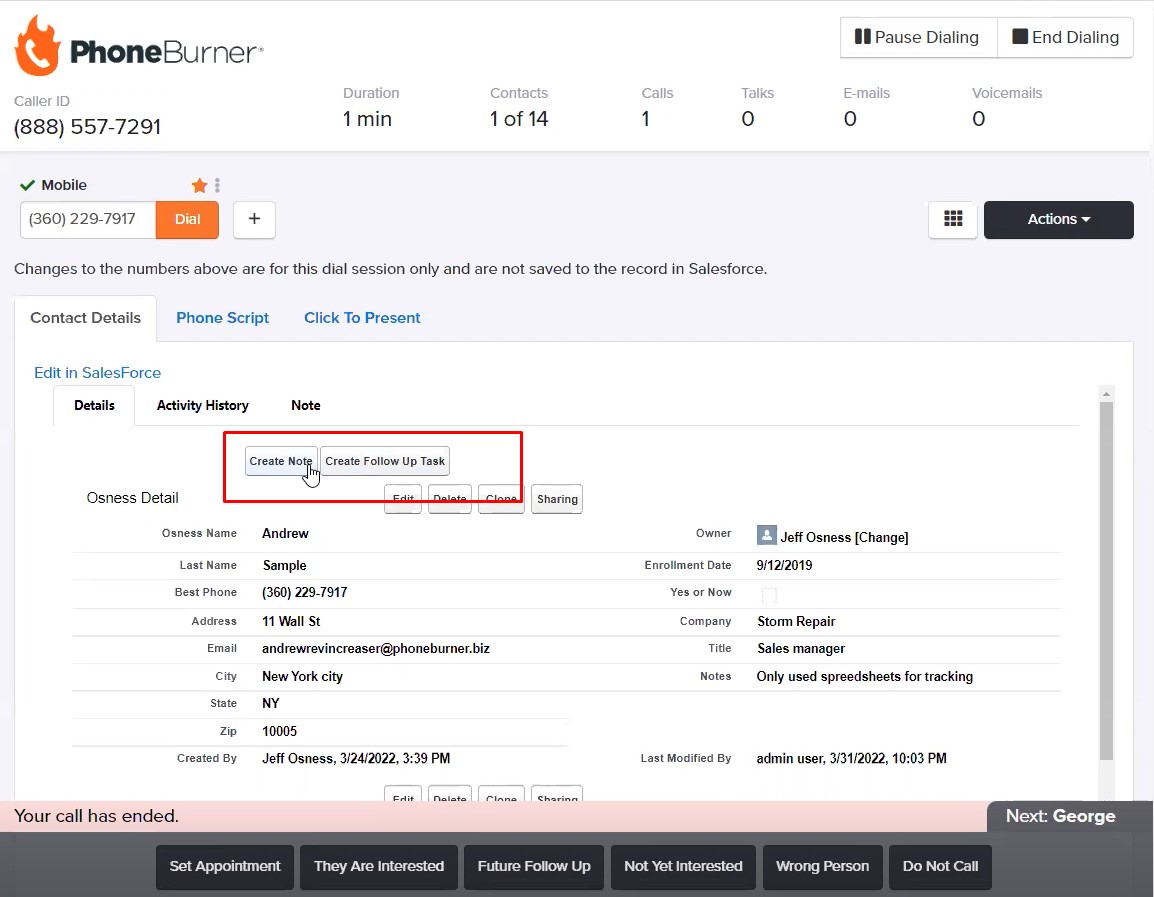Click the Next: George label

click(x=1060, y=816)
